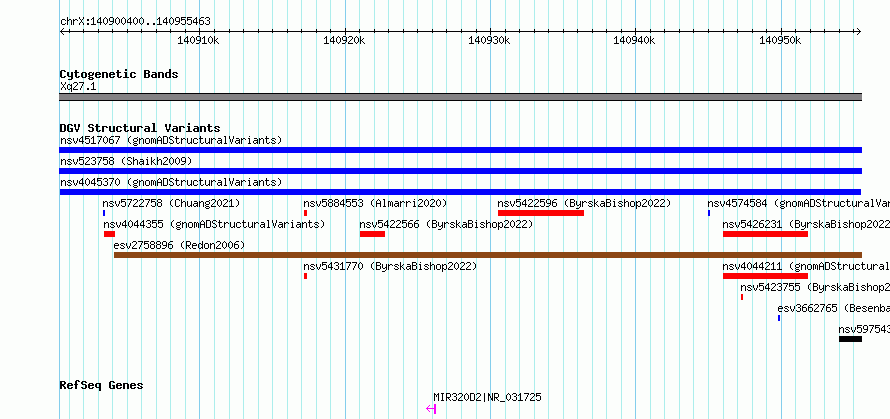This screenshot has height=419, width=890.
Task: Select the small blue nsv5722758 marker
Action: pyautogui.click(x=104, y=213)
